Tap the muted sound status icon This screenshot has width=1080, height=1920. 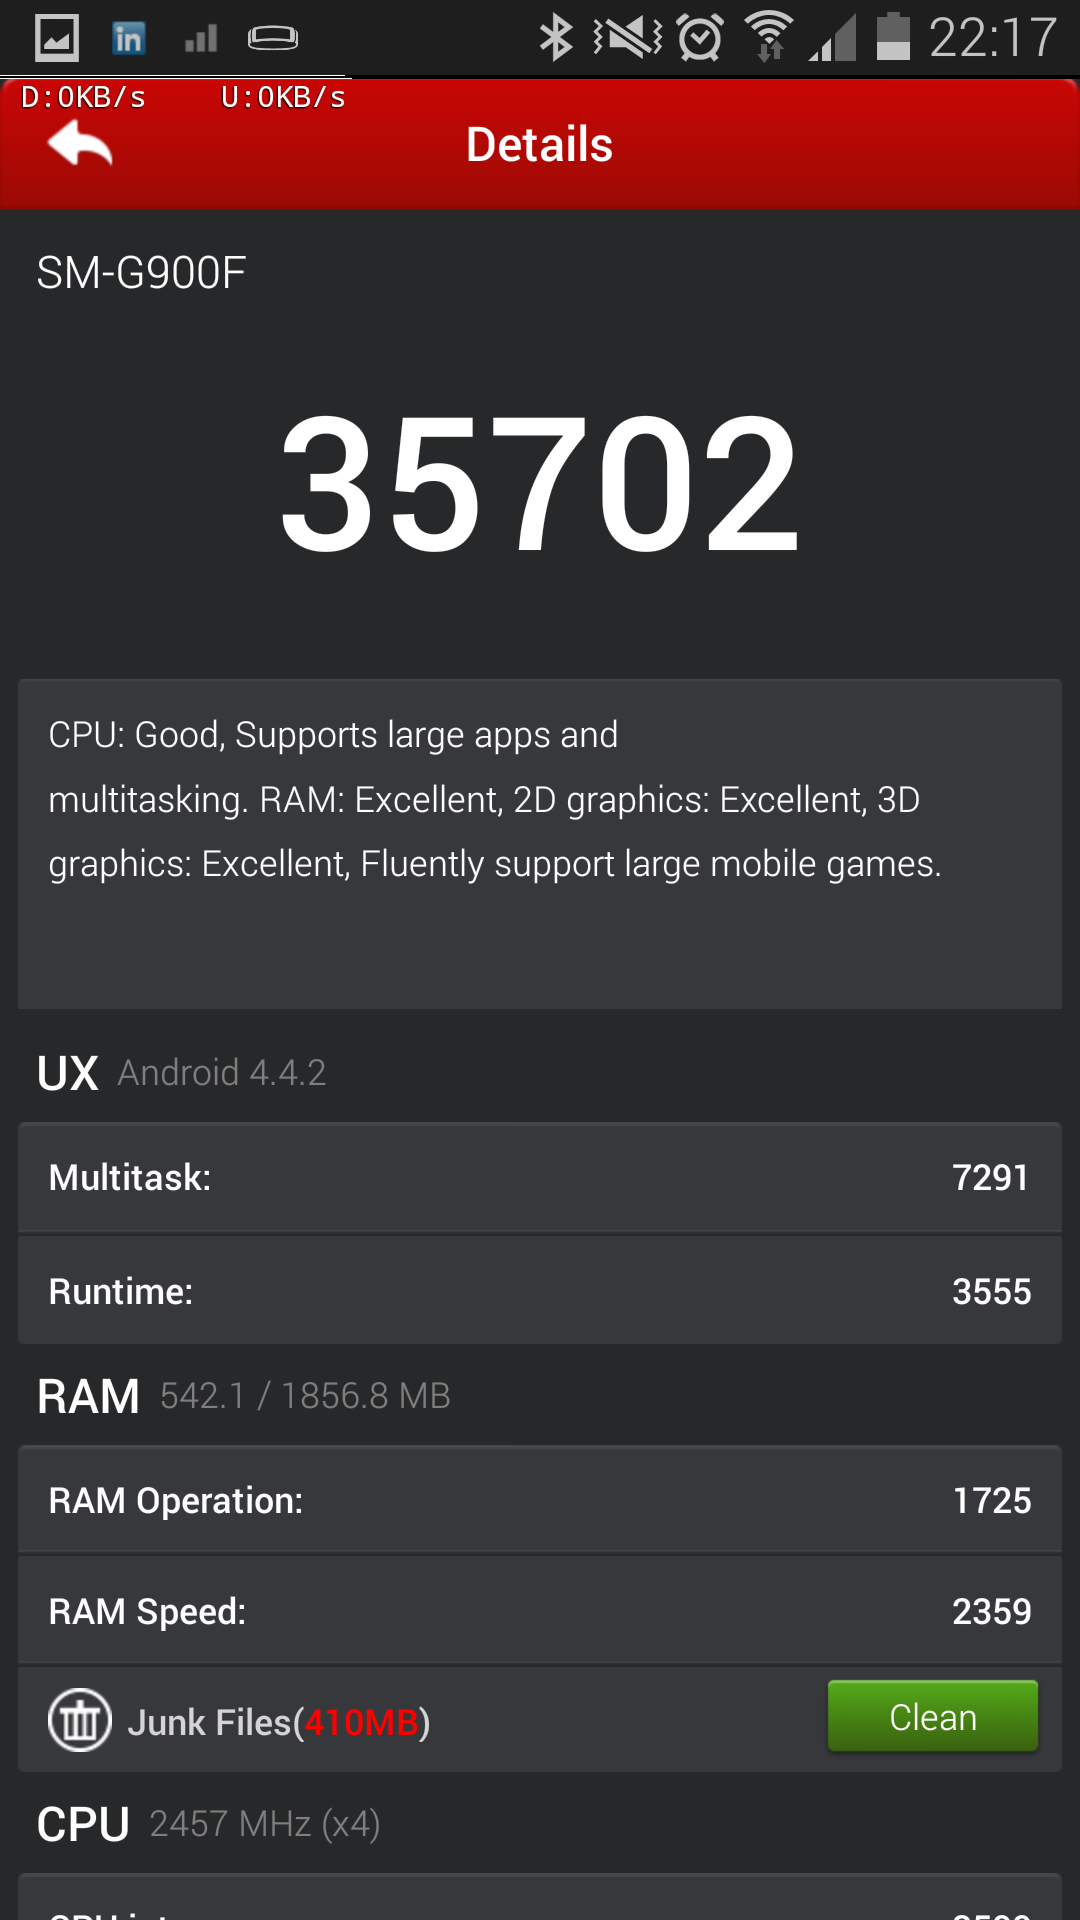(628, 38)
